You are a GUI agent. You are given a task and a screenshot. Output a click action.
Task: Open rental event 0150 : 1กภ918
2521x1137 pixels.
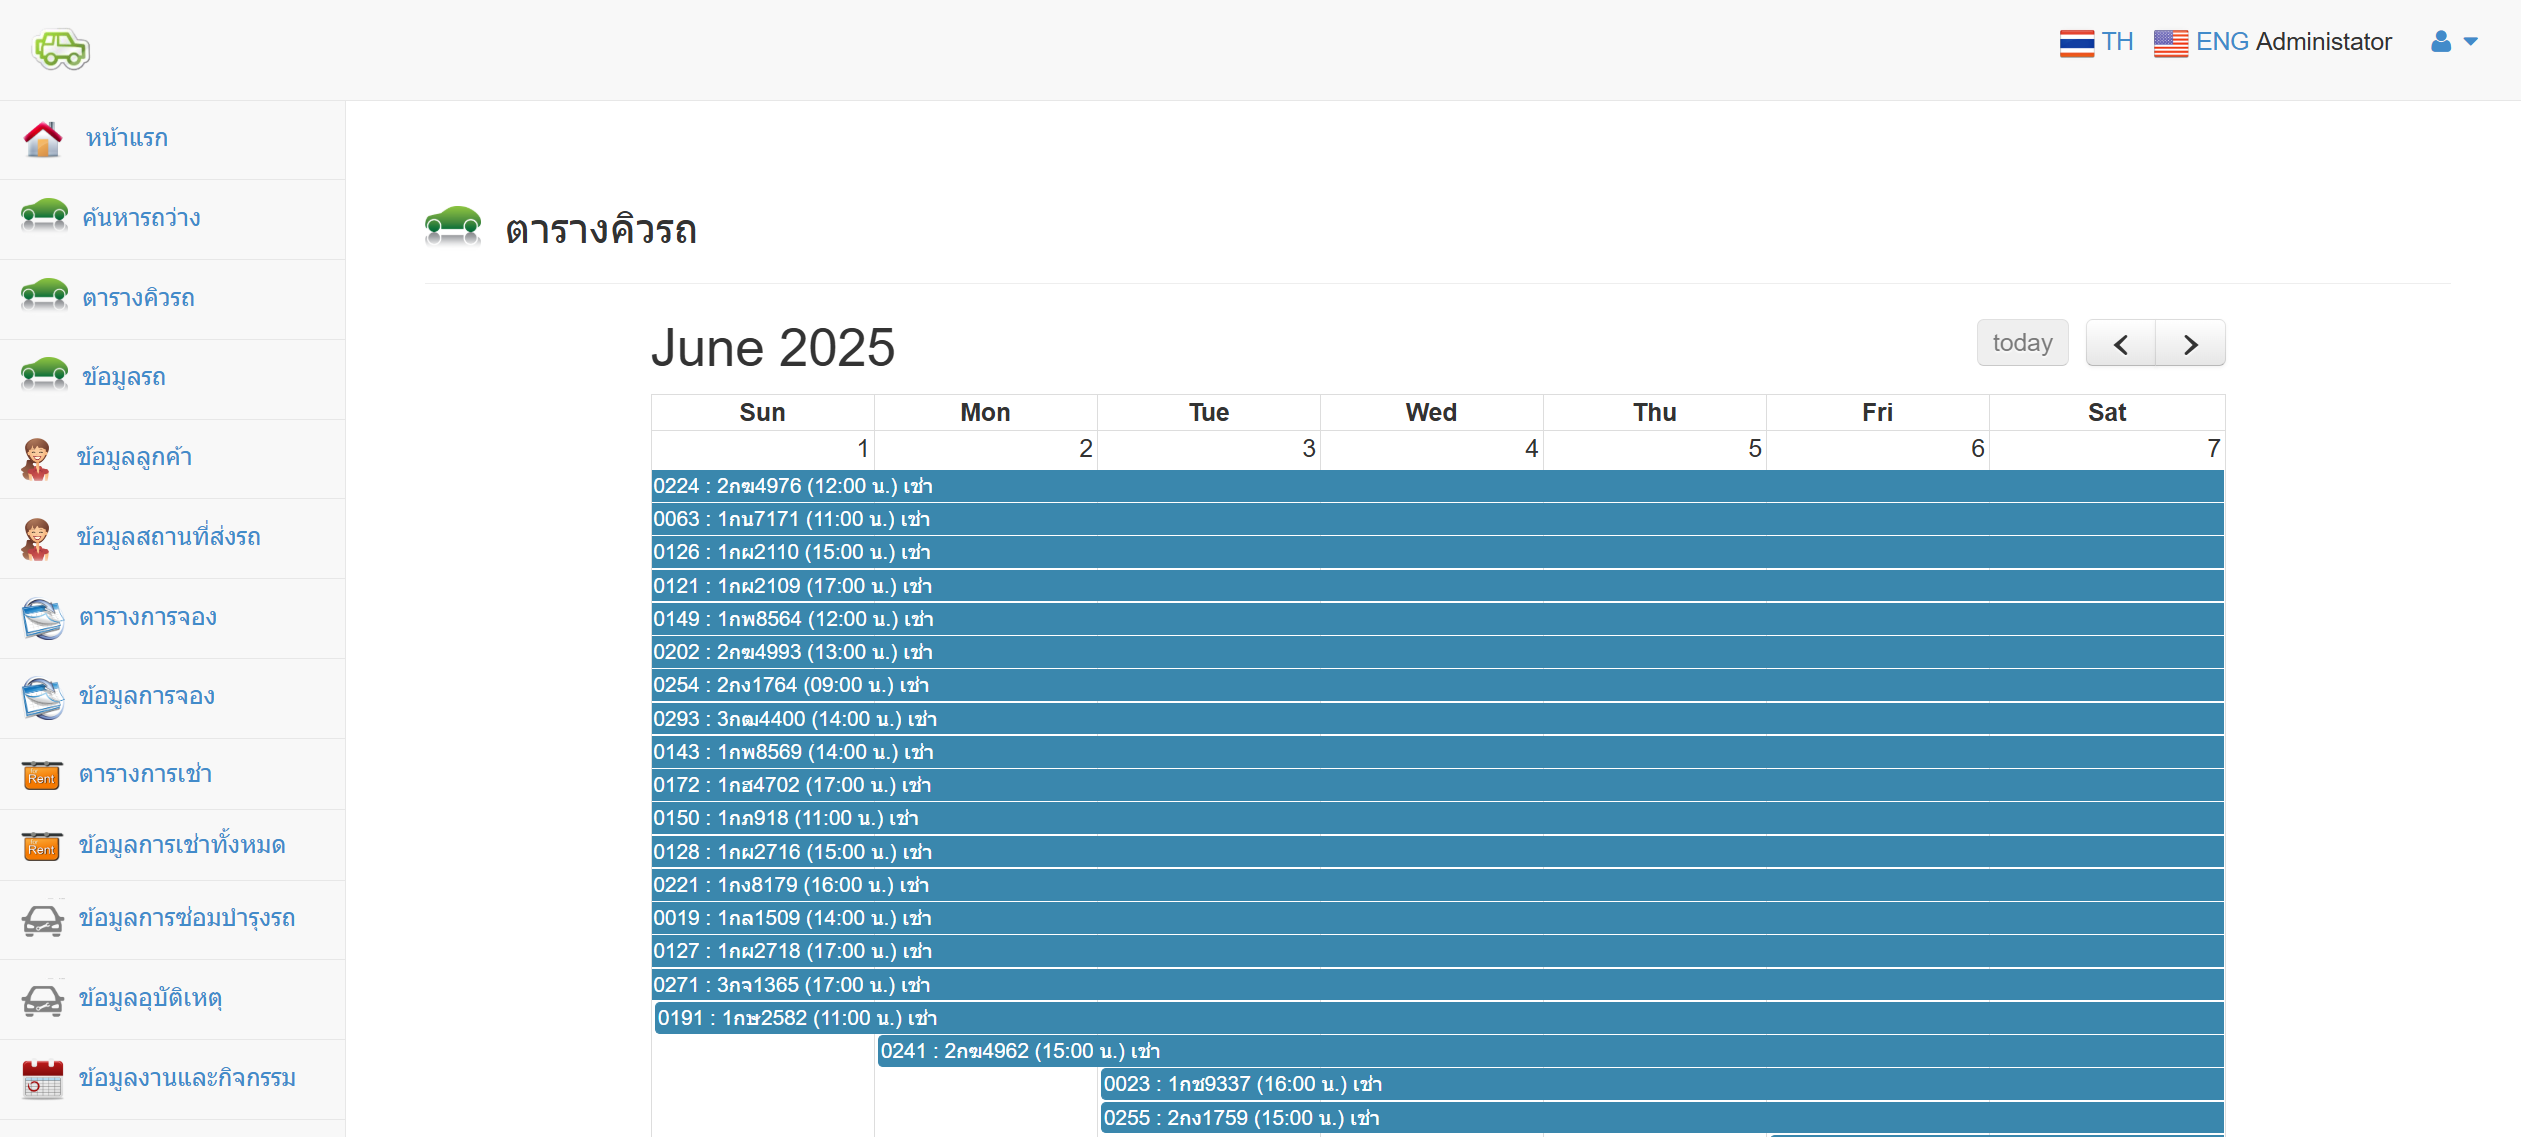coord(1438,818)
